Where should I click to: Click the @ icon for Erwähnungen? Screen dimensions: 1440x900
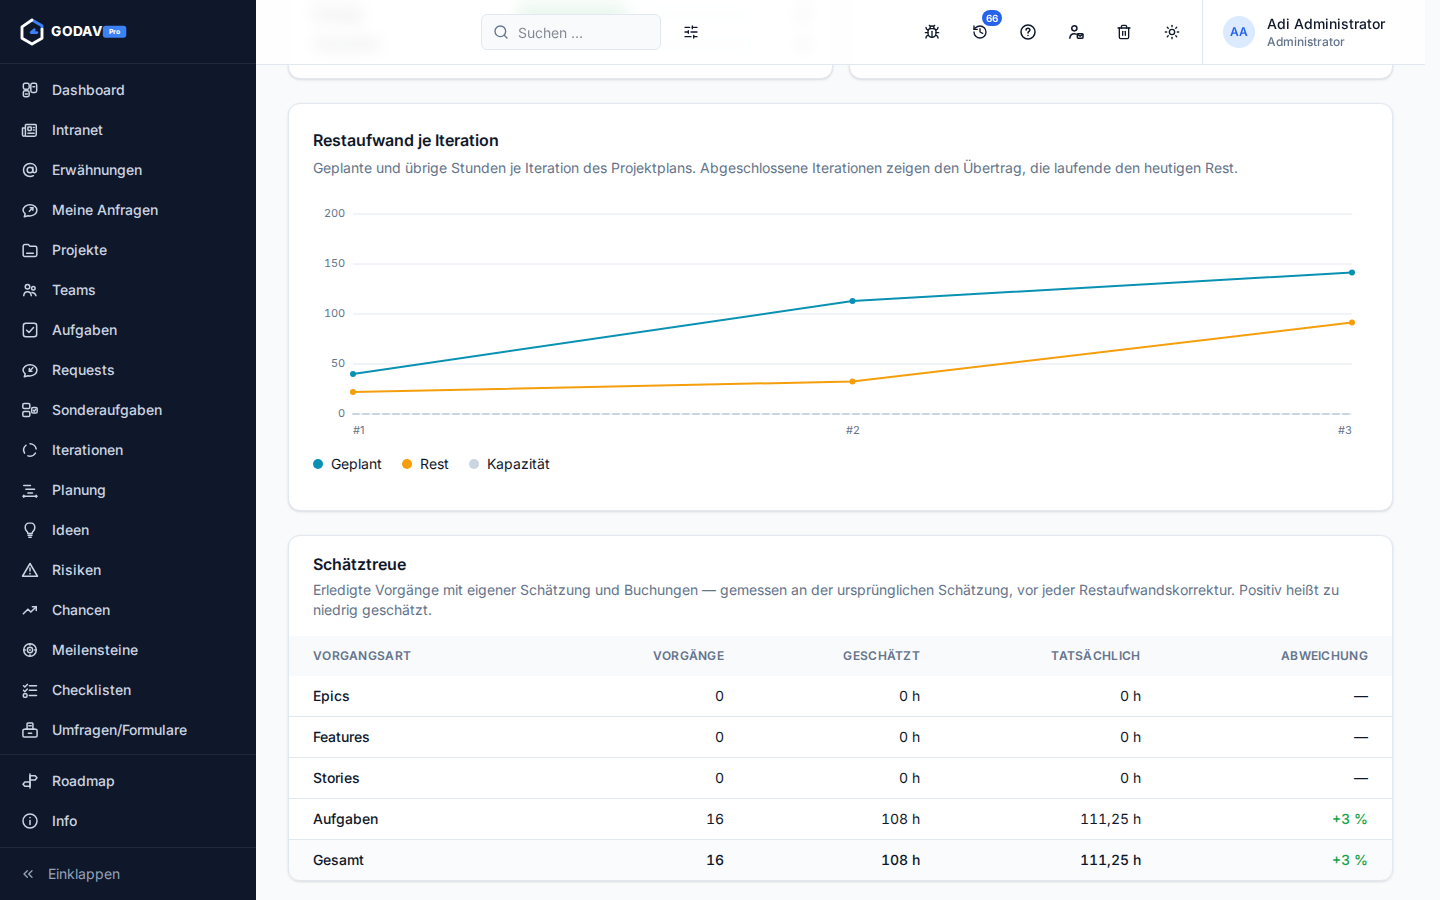[x=30, y=170]
